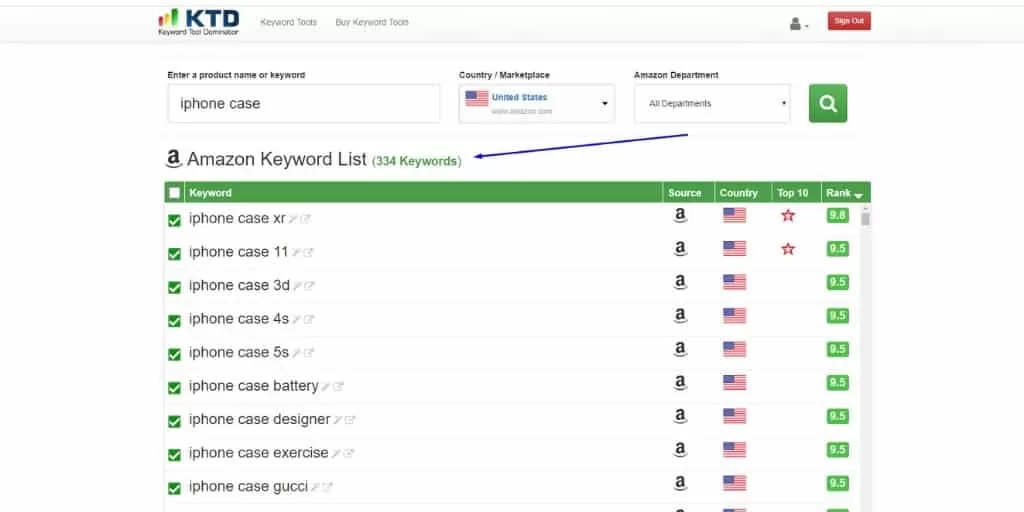Open Keyword Tools in top navigation
This screenshot has width=1024, height=512.
pos(288,22)
